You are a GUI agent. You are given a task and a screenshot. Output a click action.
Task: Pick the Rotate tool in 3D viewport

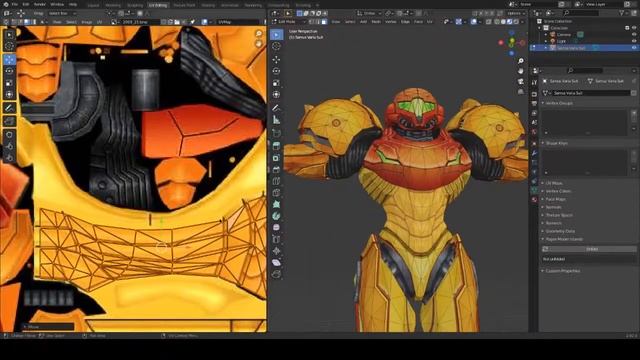[276, 71]
